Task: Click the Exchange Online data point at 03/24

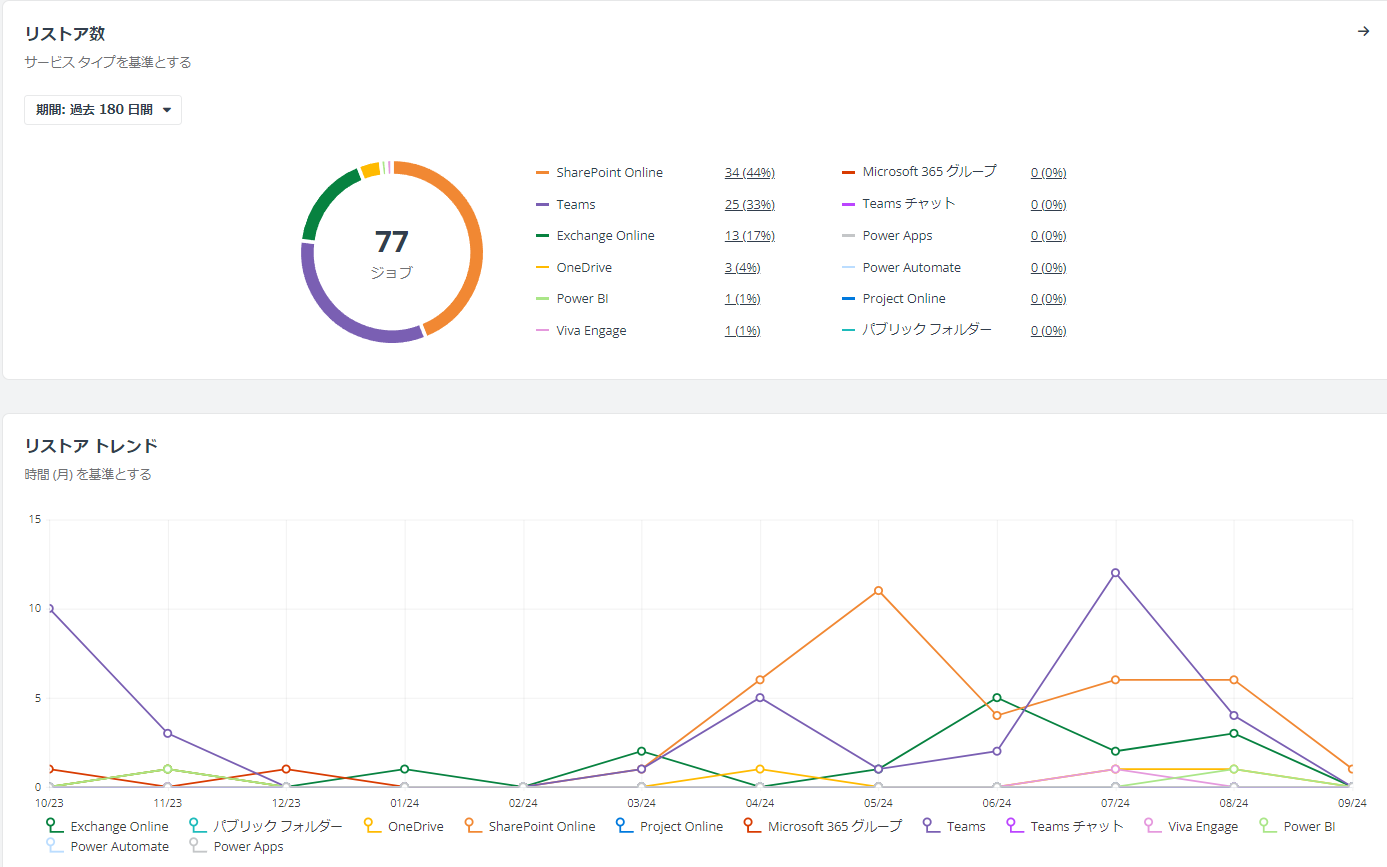Action: [642, 751]
